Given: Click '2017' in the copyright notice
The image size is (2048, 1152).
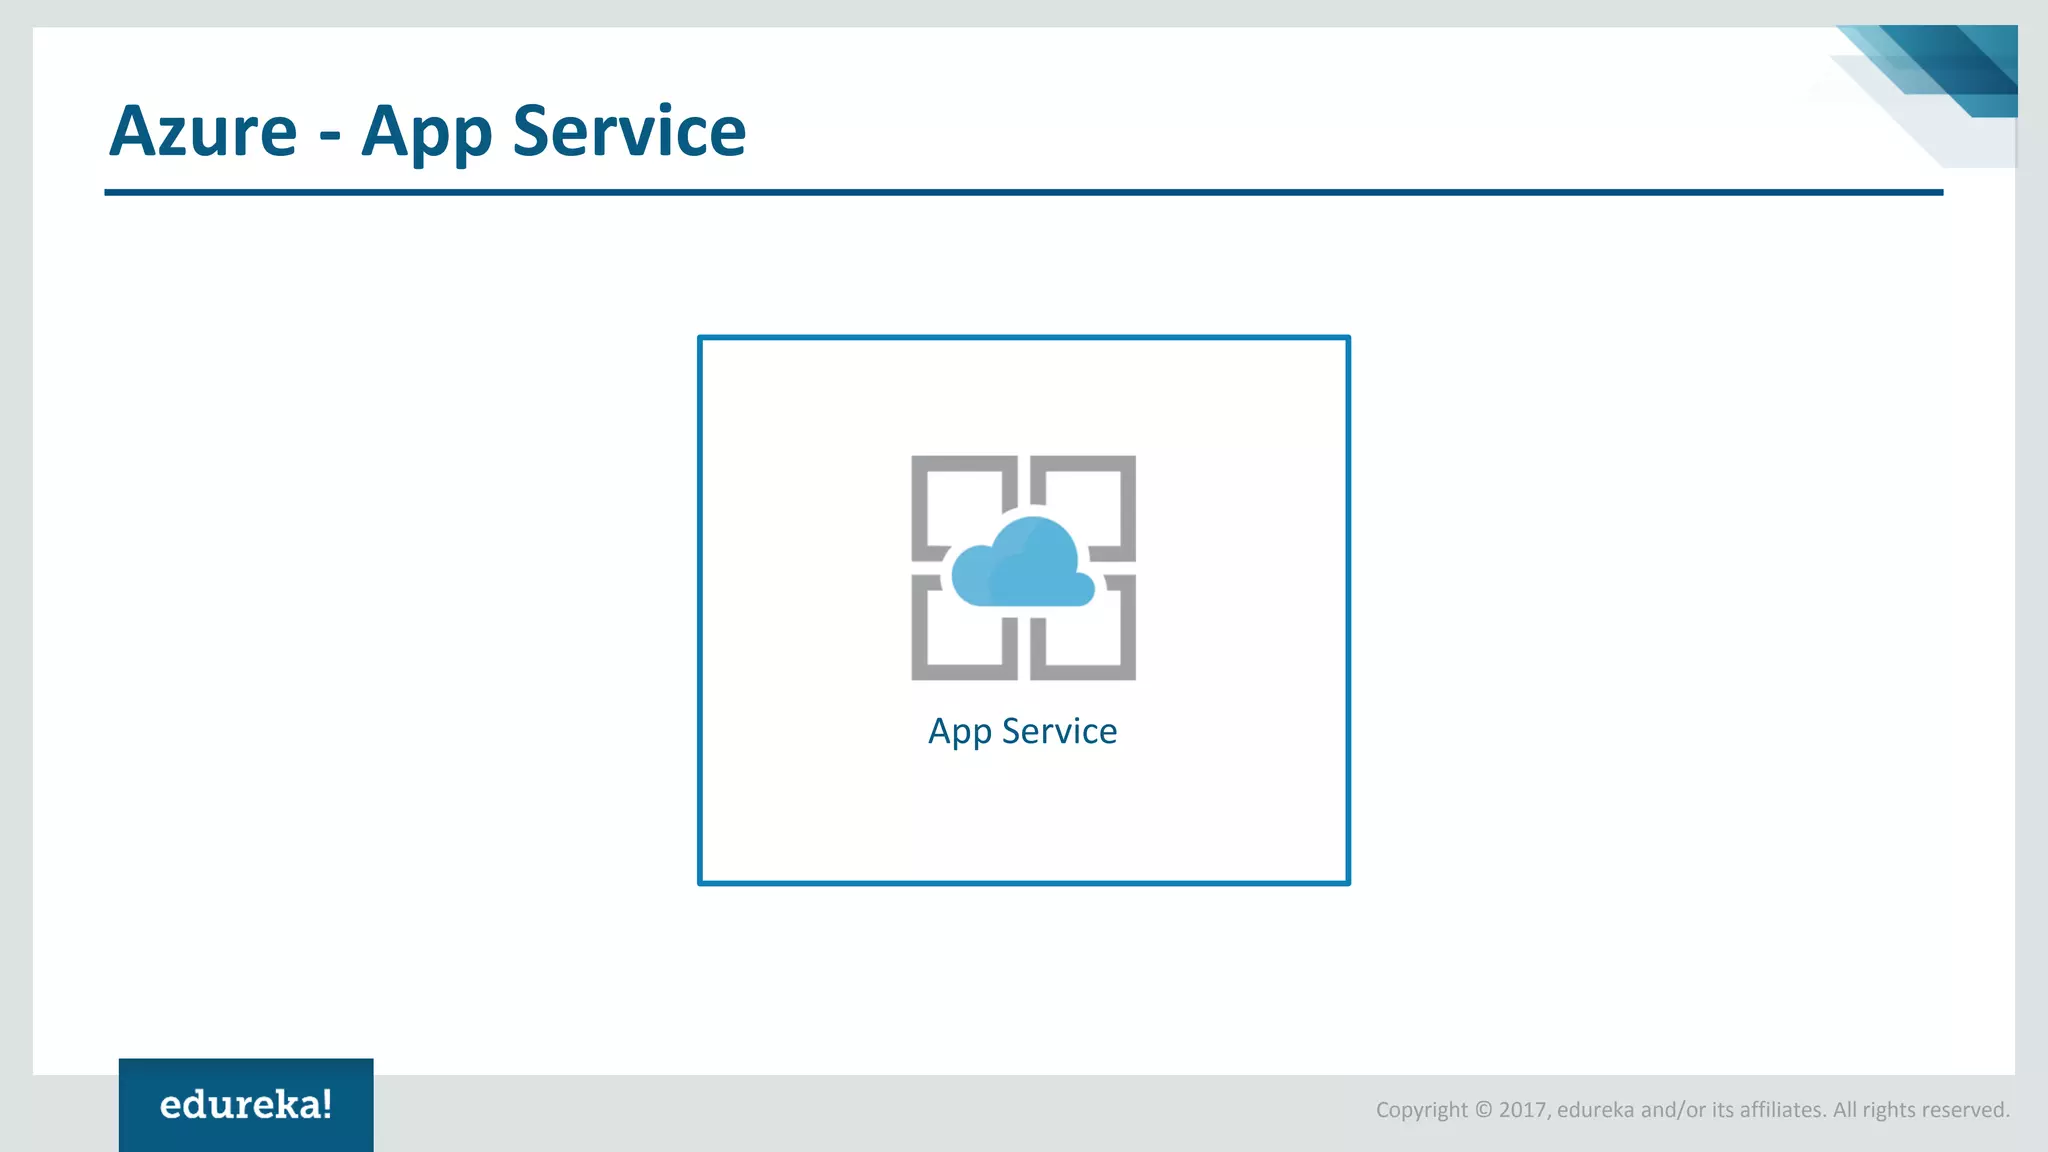Looking at the screenshot, I should click(x=1523, y=1110).
